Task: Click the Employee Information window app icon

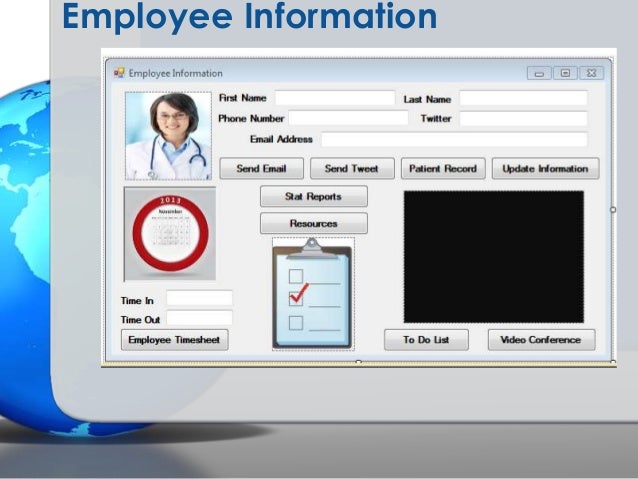Action: tap(119, 73)
